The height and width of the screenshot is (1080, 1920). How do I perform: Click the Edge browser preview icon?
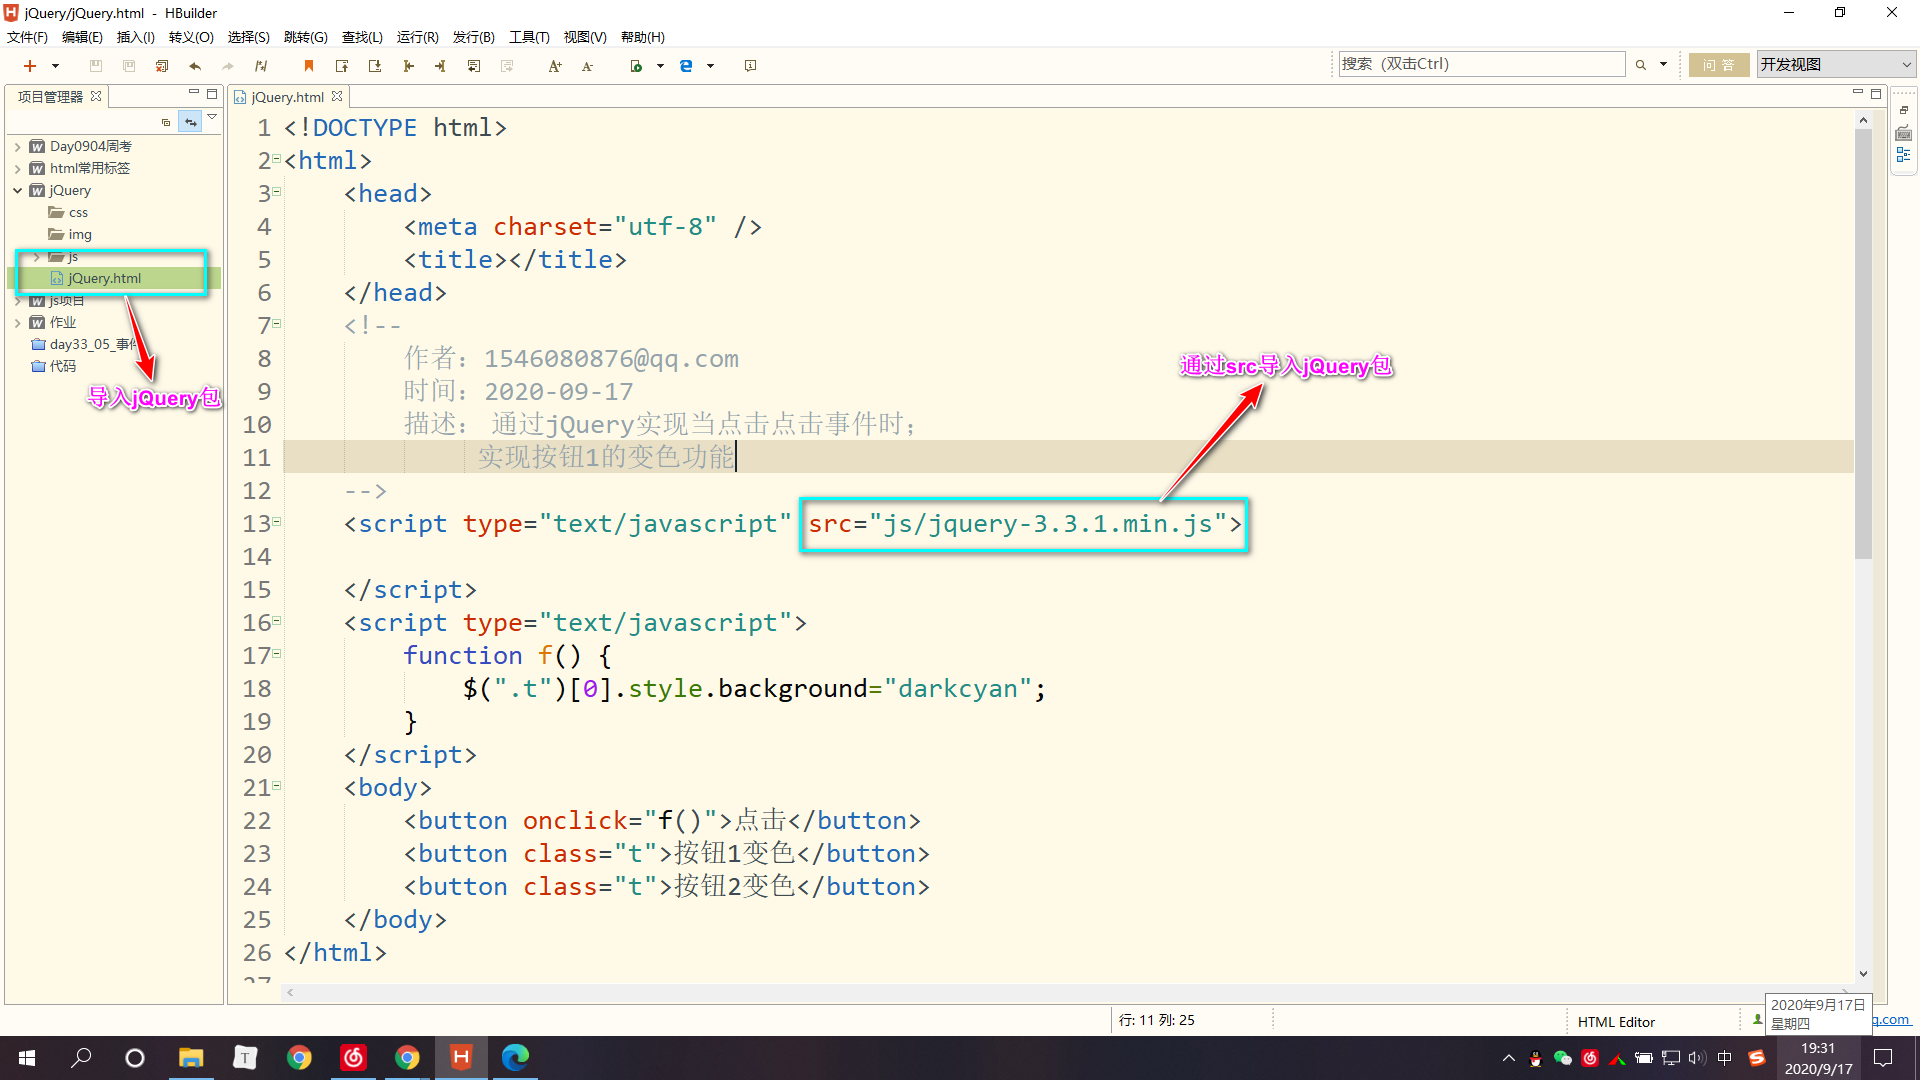pyautogui.click(x=686, y=66)
